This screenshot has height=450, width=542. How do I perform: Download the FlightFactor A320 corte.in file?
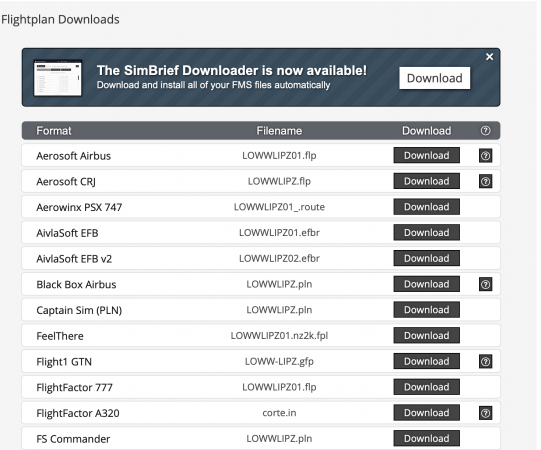427,413
